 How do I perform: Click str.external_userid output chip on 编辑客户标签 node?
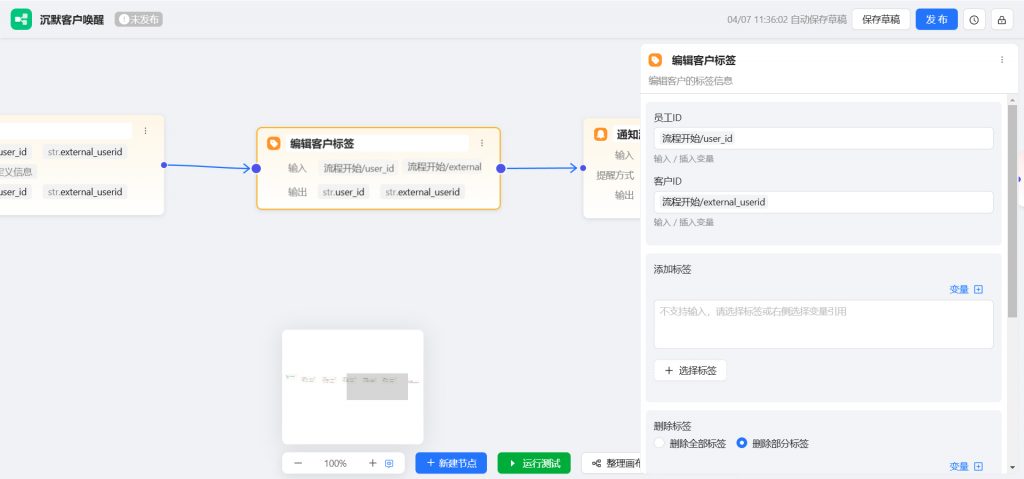coord(423,192)
